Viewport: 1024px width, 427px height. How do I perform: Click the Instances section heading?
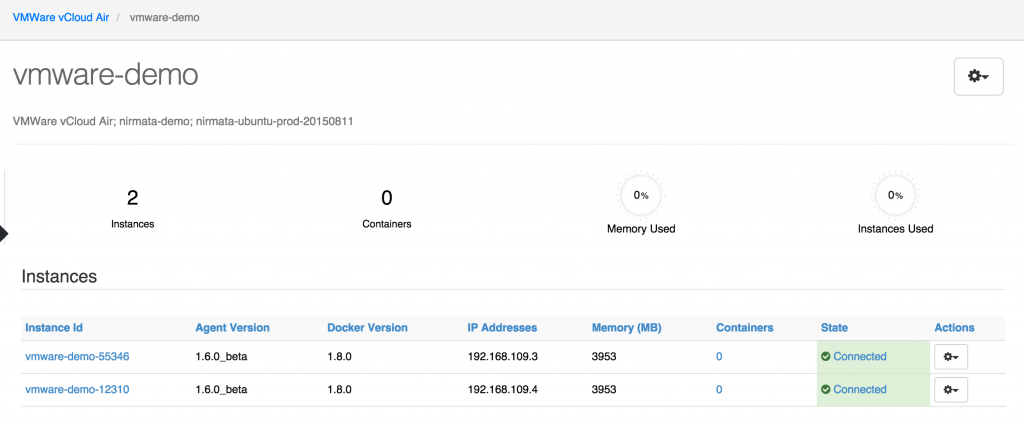pyautogui.click(x=59, y=276)
